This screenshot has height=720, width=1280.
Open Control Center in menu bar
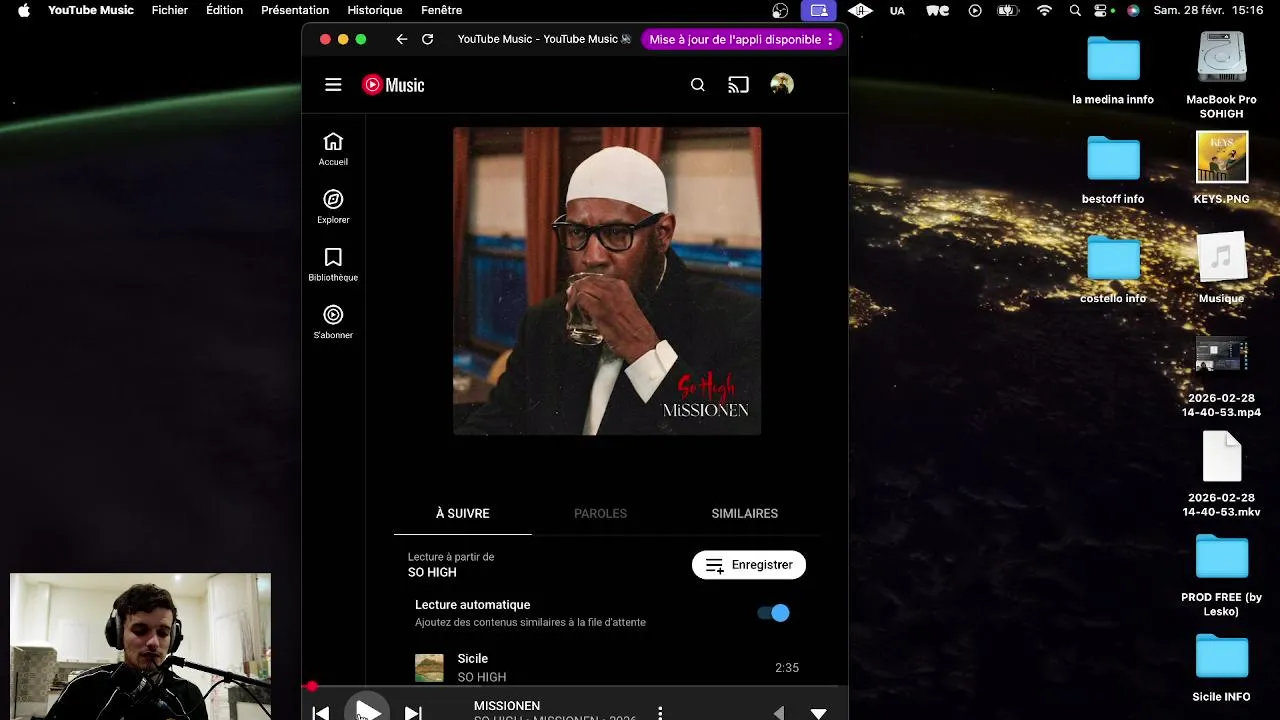1103,10
